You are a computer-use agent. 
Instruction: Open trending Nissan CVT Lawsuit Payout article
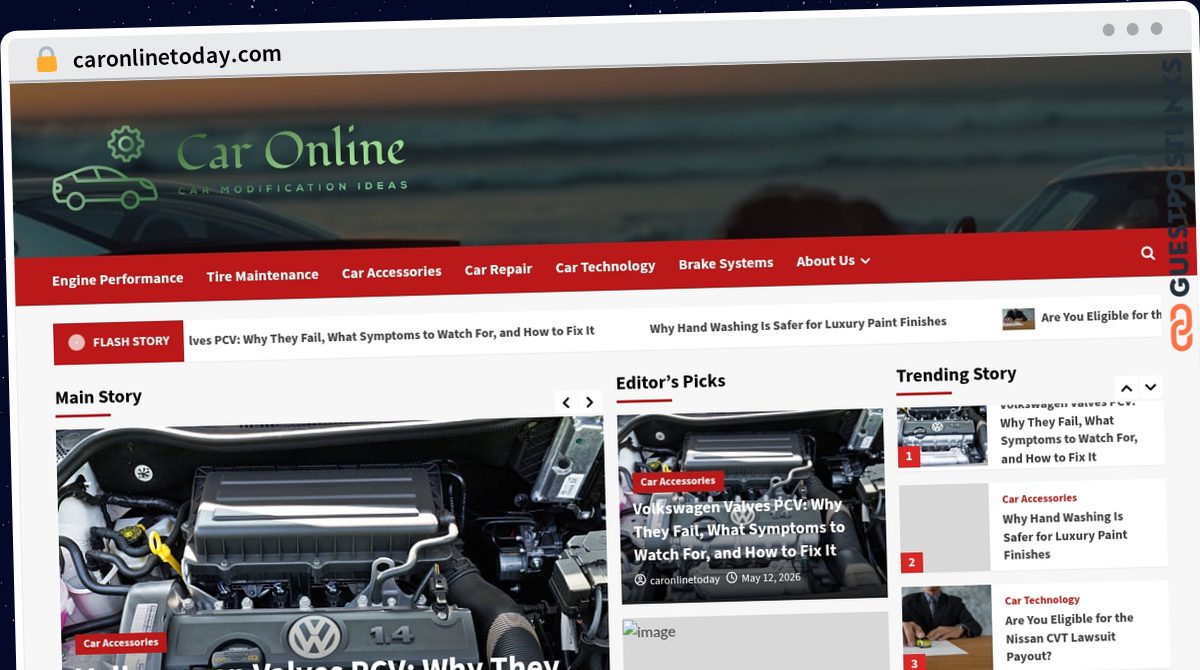(x=1069, y=637)
